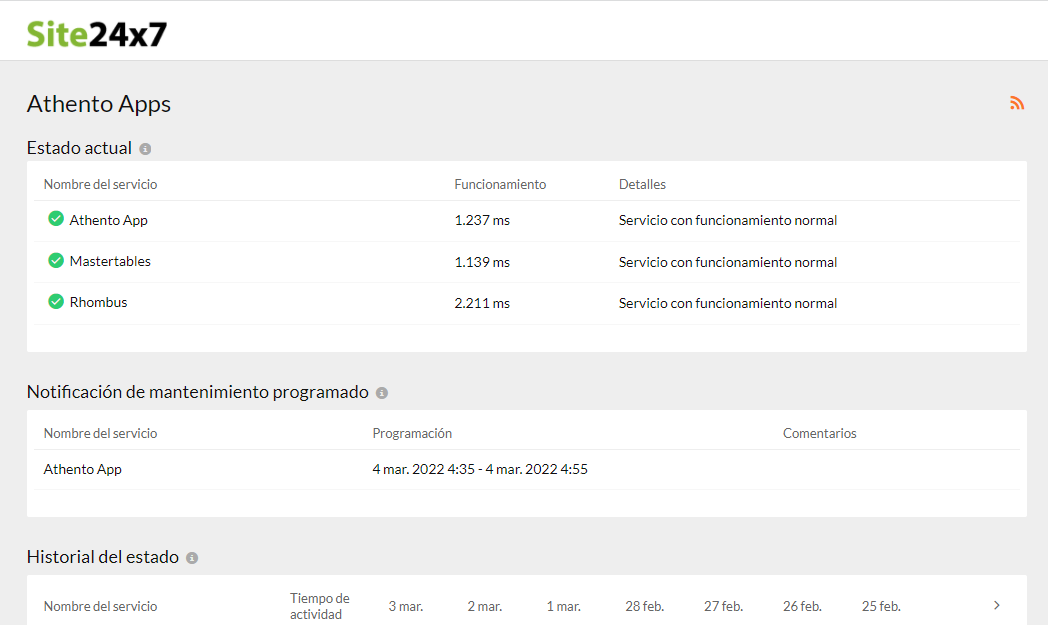Select the Rhombus service name

pyautogui.click(x=98, y=302)
